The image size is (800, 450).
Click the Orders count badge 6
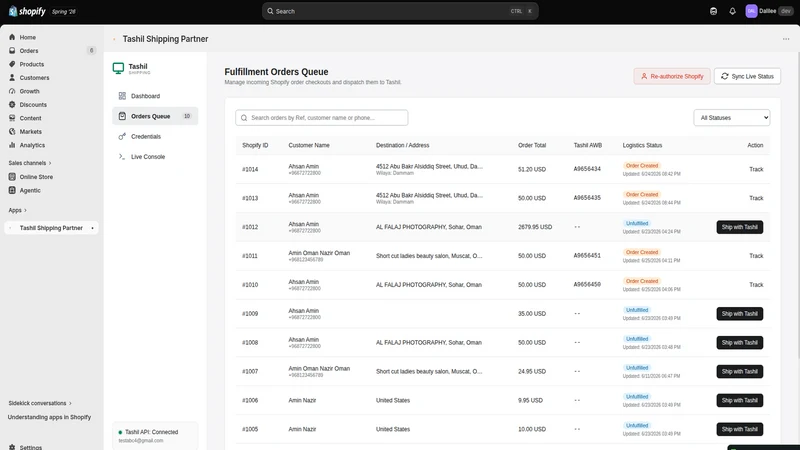click(91, 51)
